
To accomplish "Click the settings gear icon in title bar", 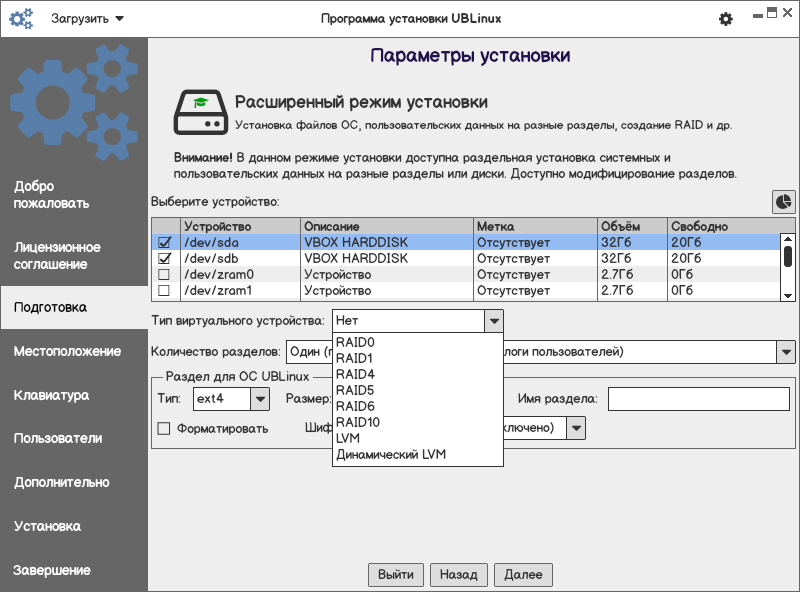I will coord(726,19).
